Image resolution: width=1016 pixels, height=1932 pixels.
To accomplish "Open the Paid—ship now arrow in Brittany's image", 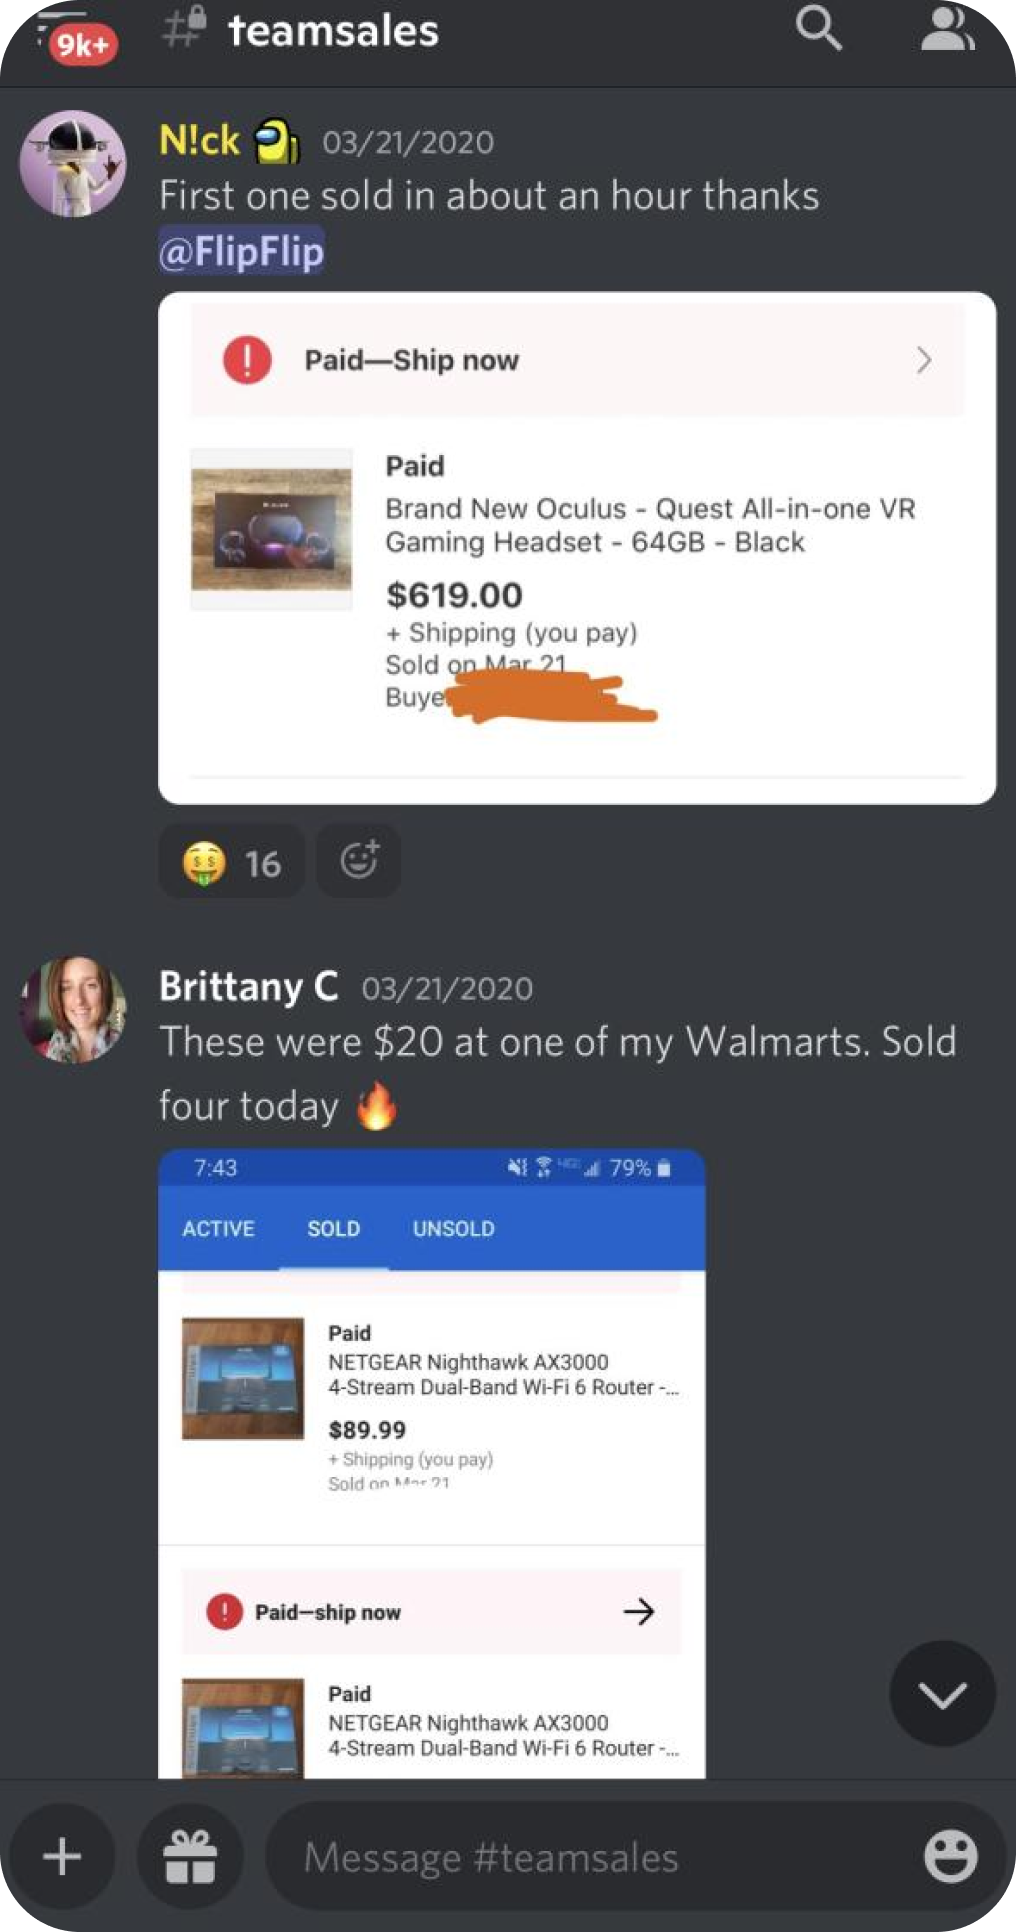I will pos(639,1611).
